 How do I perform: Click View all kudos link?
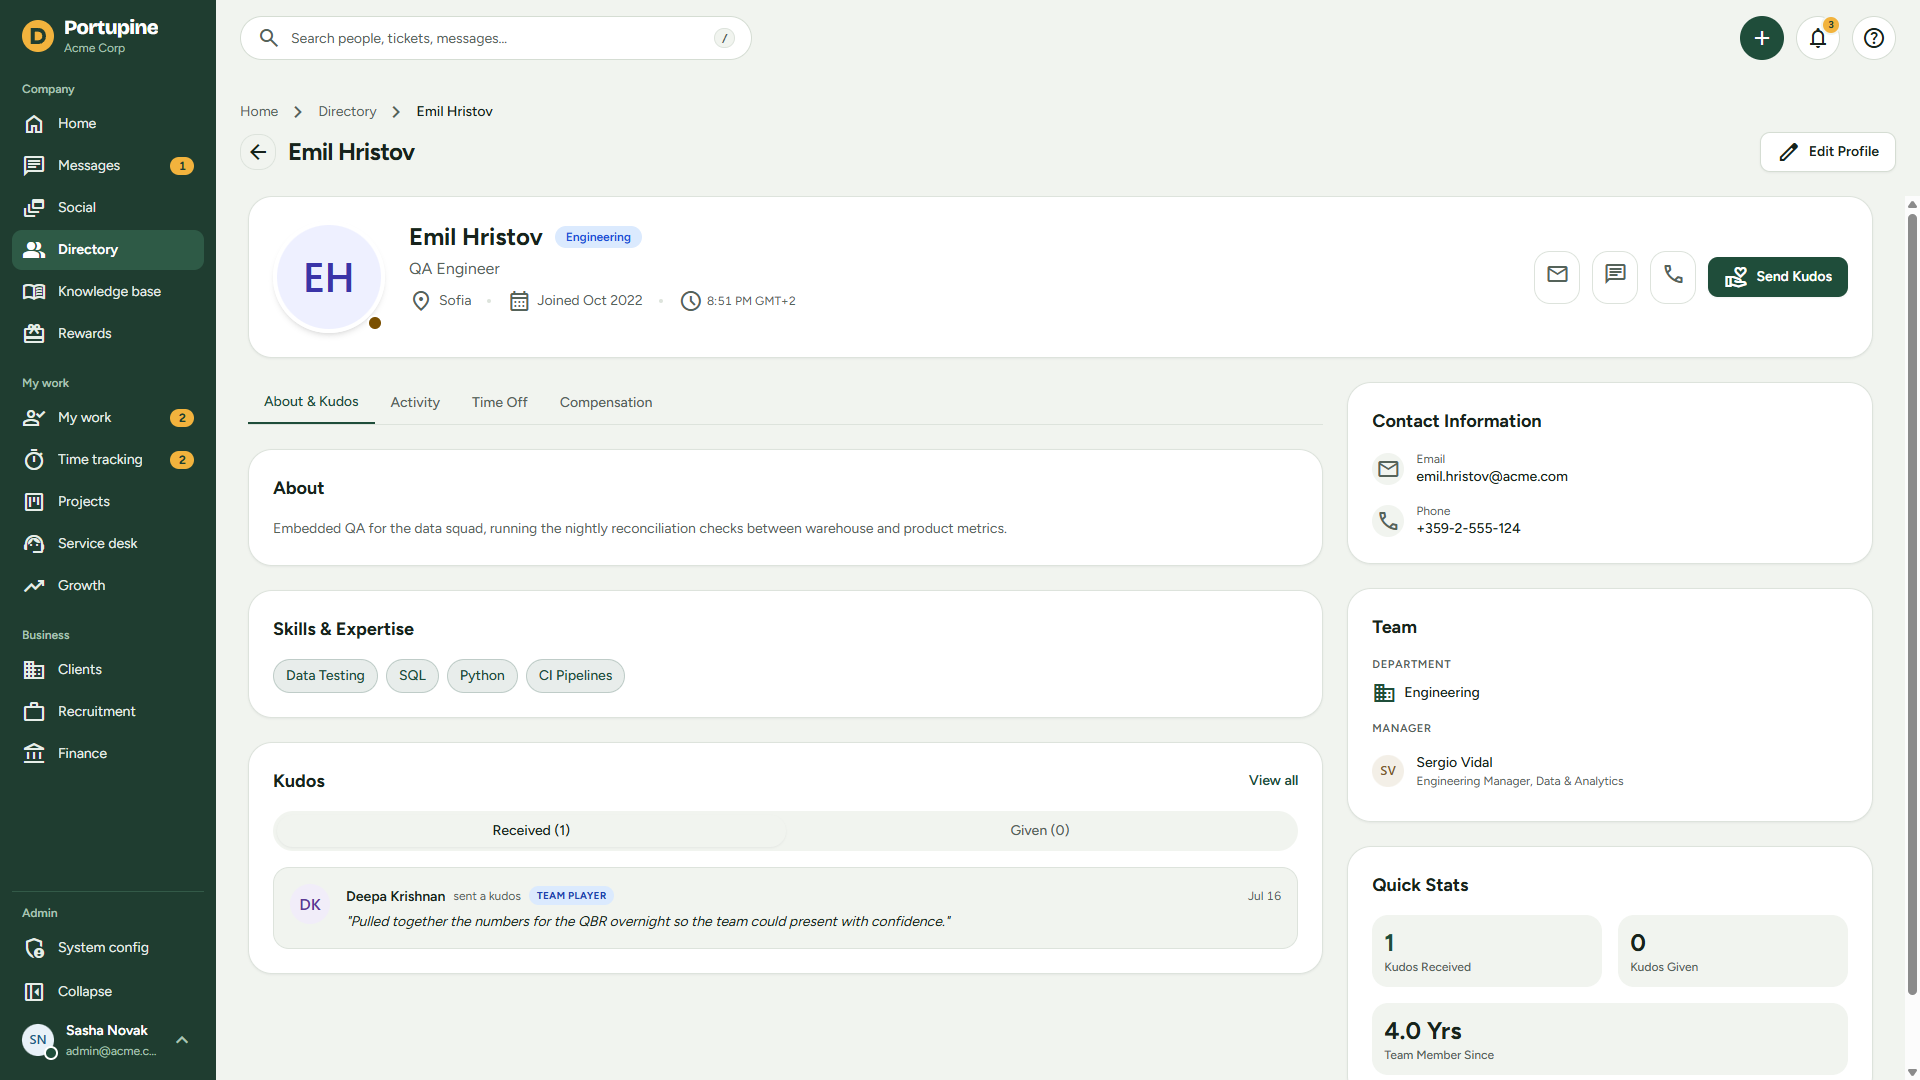tap(1273, 781)
